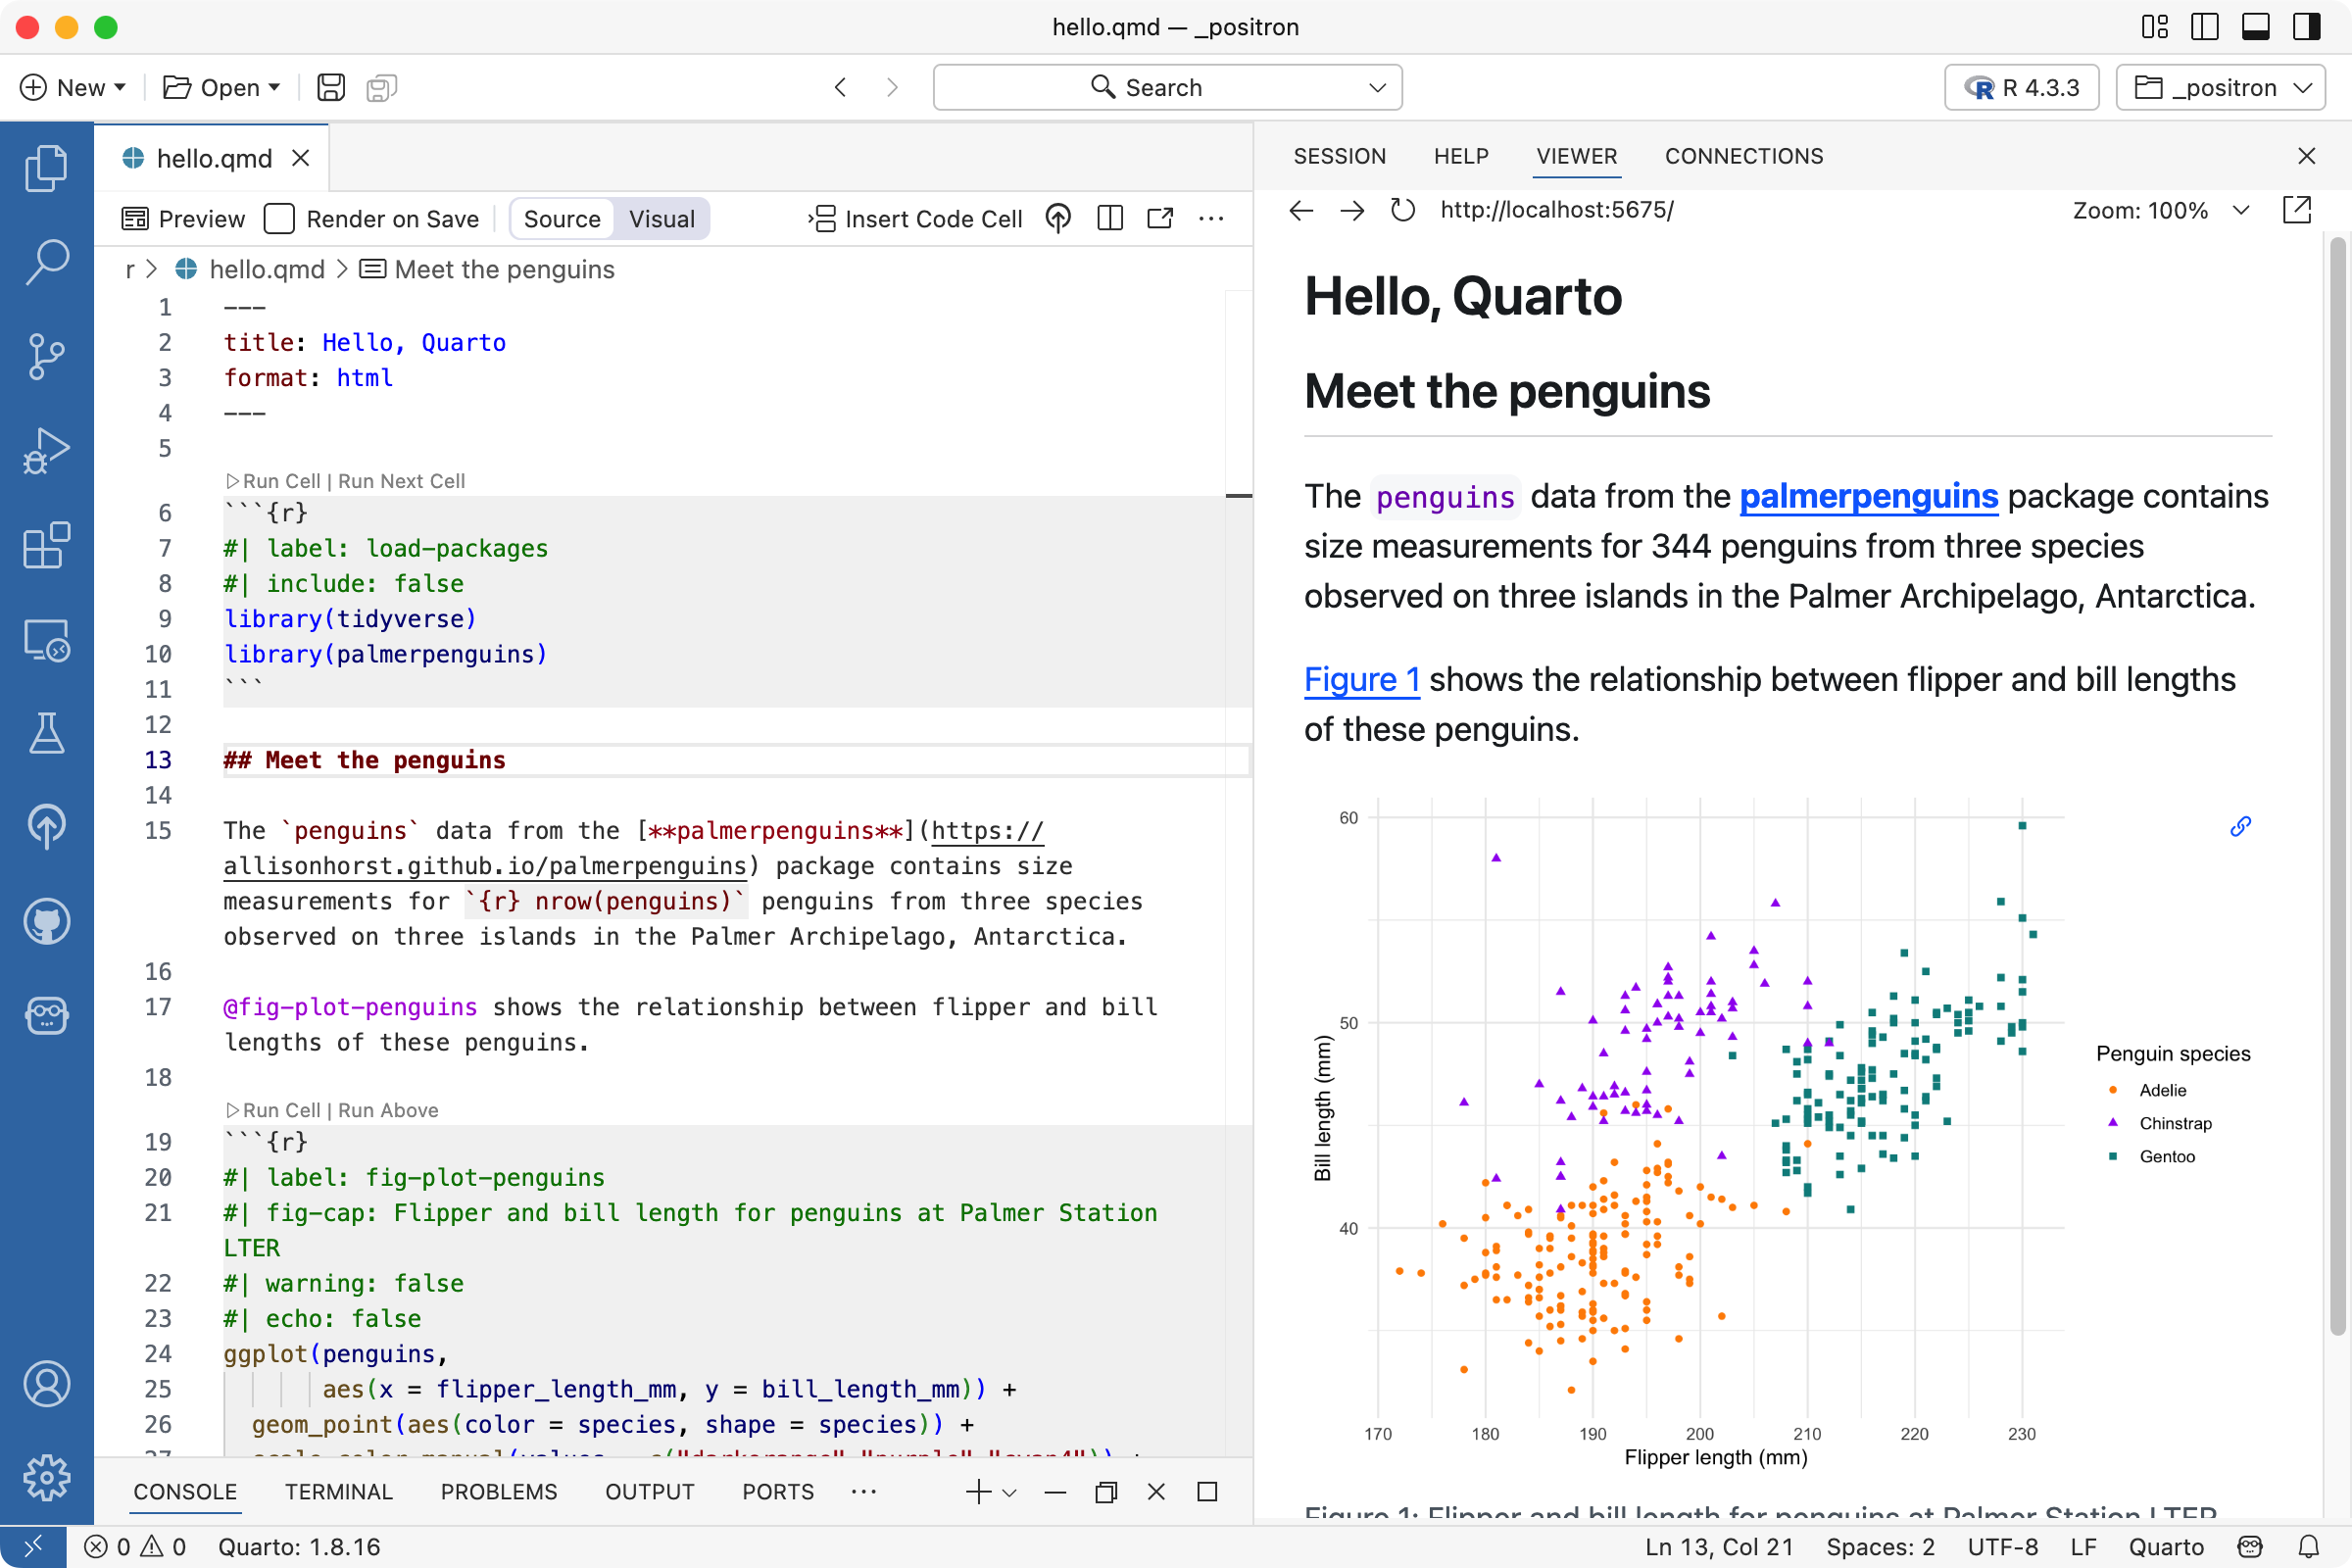Click the GitHub icon in the activity bar

[46, 922]
